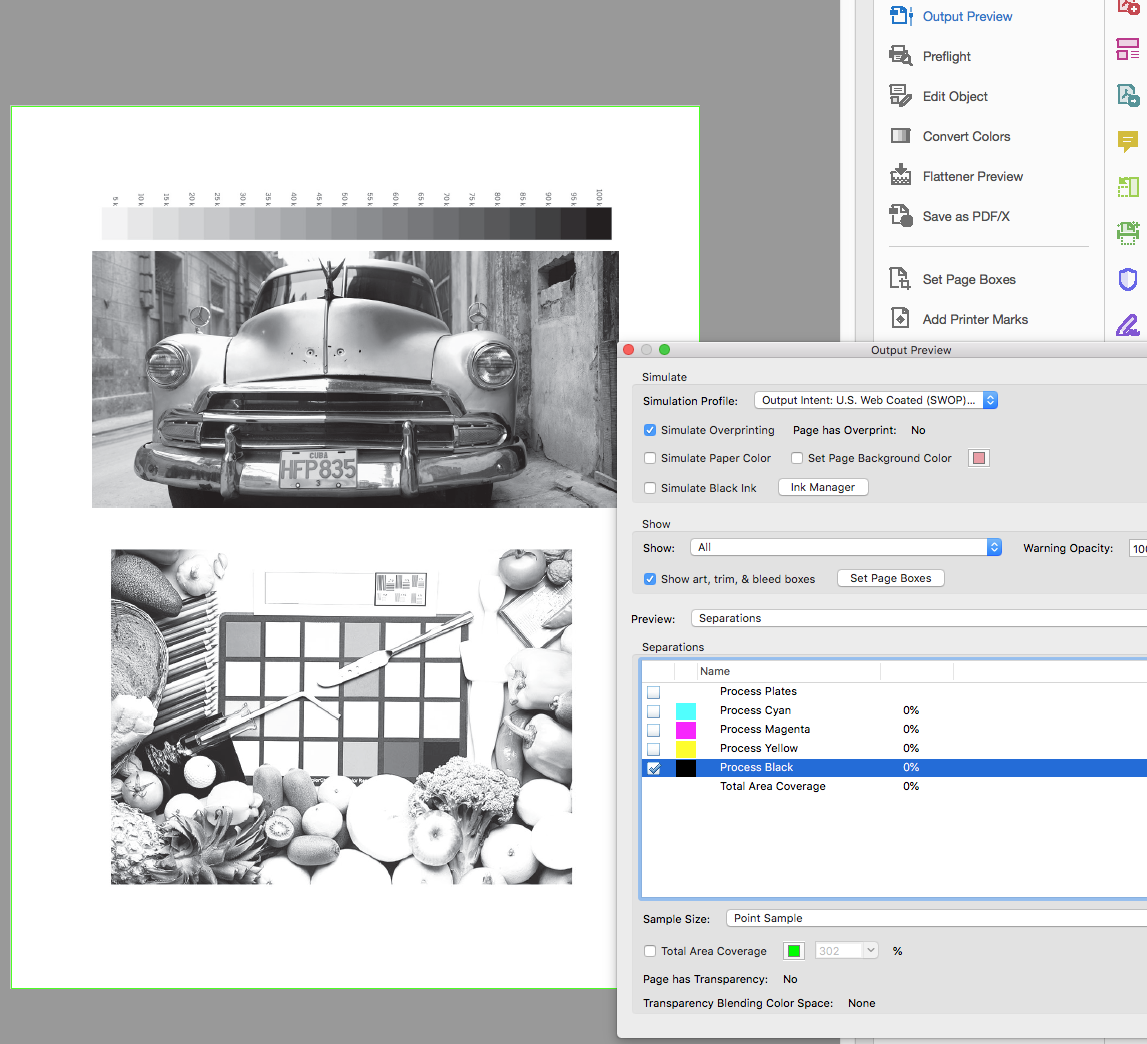Click the Ink Manager button
This screenshot has height=1044, width=1147.
(822, 487)
